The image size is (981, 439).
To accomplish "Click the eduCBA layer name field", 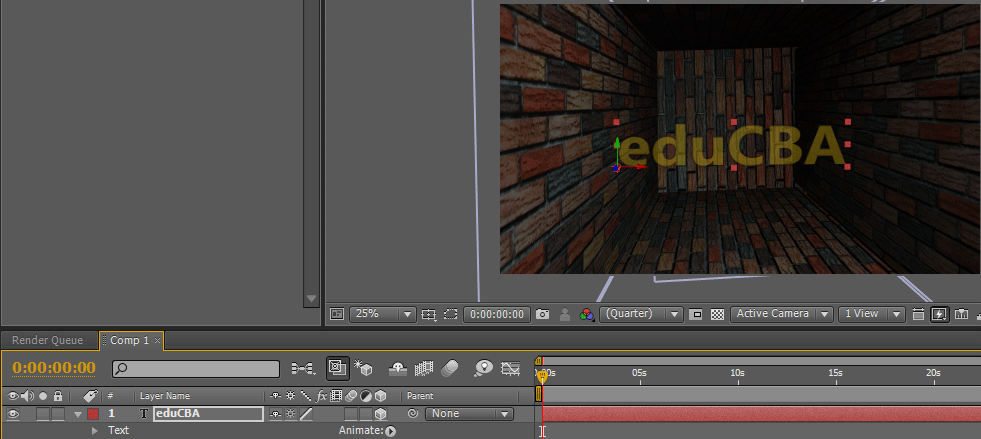I will (208, 413).
